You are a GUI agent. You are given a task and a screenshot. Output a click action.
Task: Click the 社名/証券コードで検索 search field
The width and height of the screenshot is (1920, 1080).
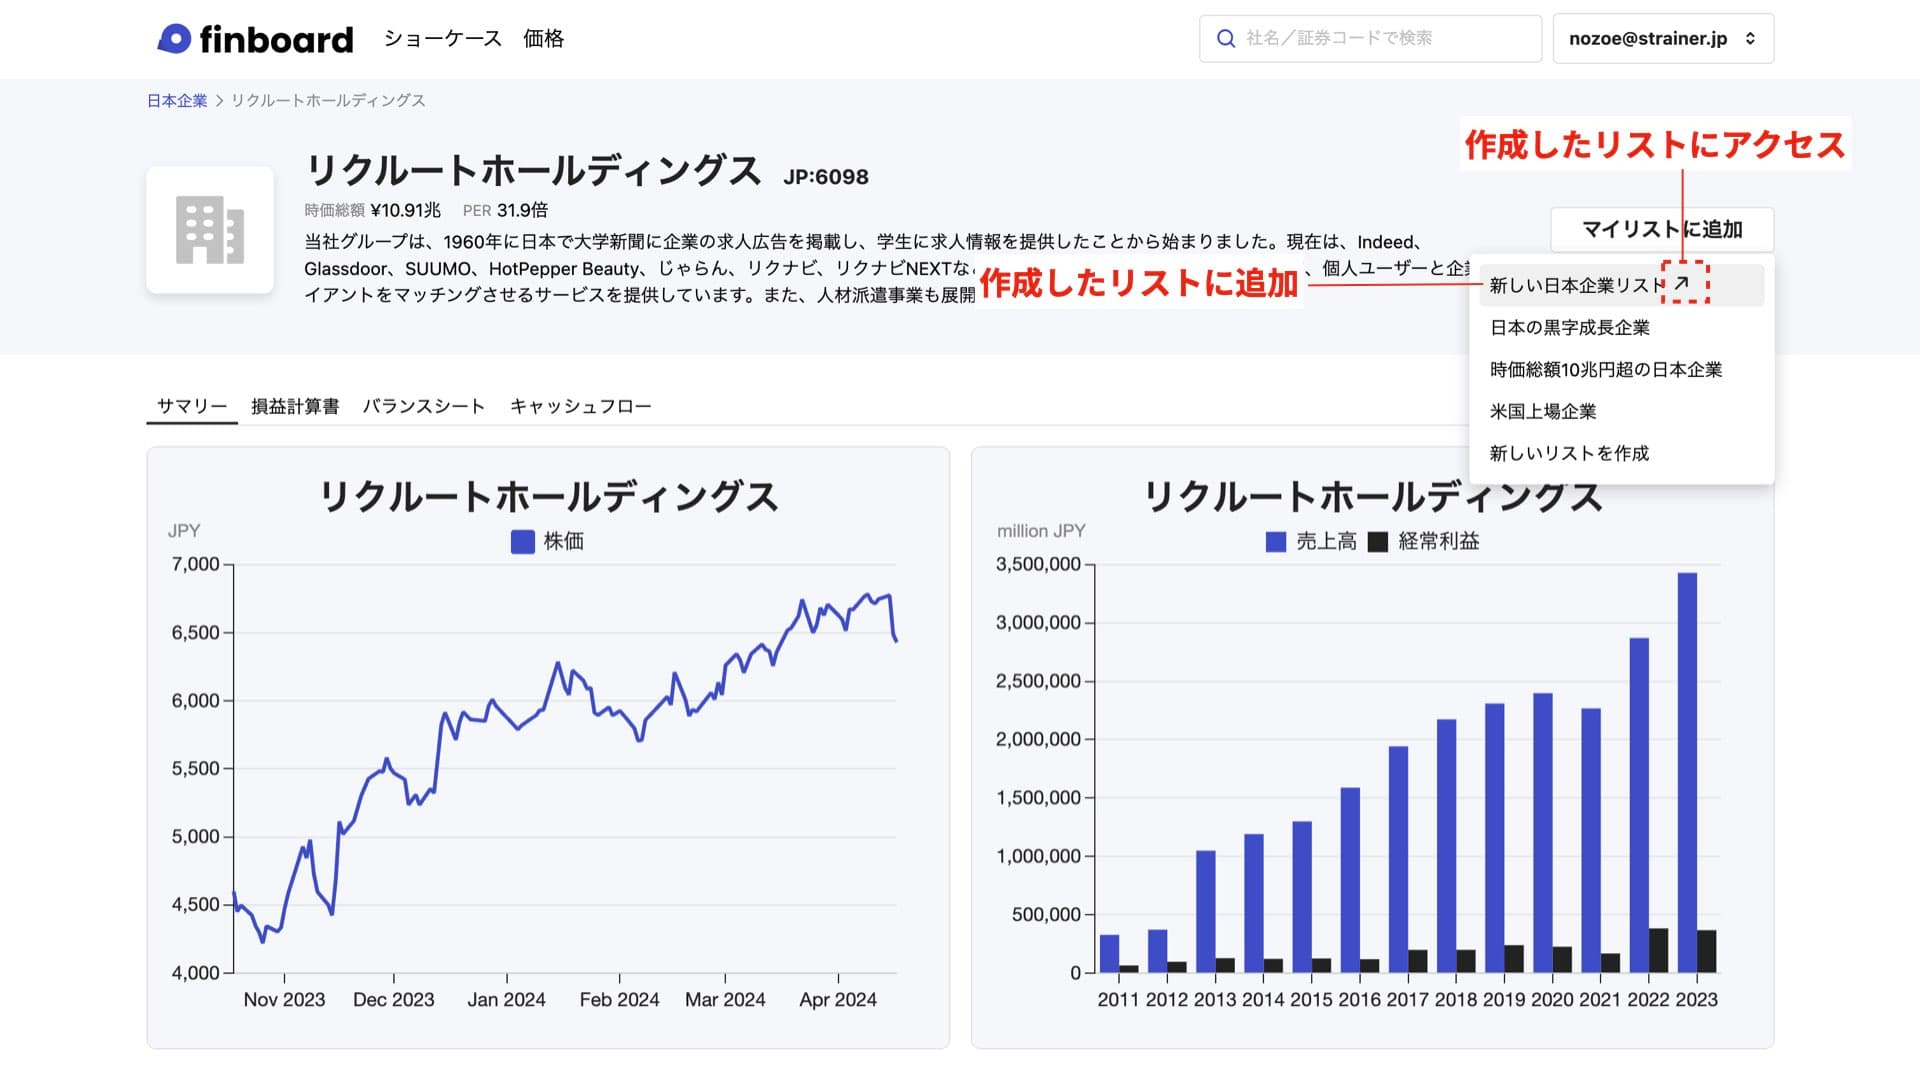tap(1370, 39)
